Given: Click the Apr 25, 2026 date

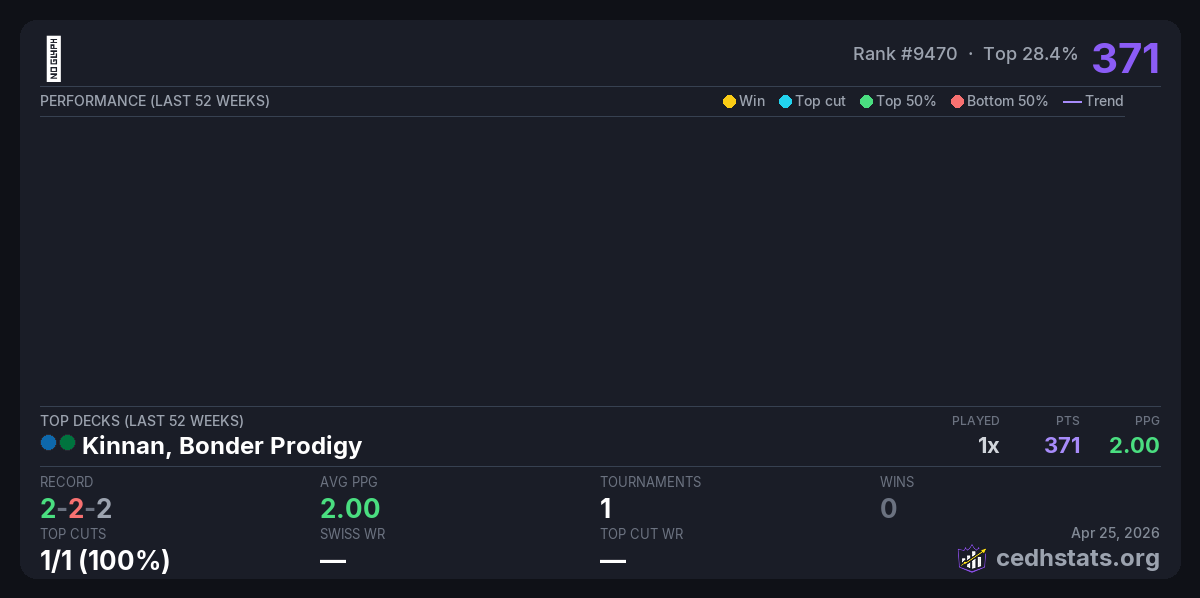Looking at the screenshot, I should tap(1115, 532).
